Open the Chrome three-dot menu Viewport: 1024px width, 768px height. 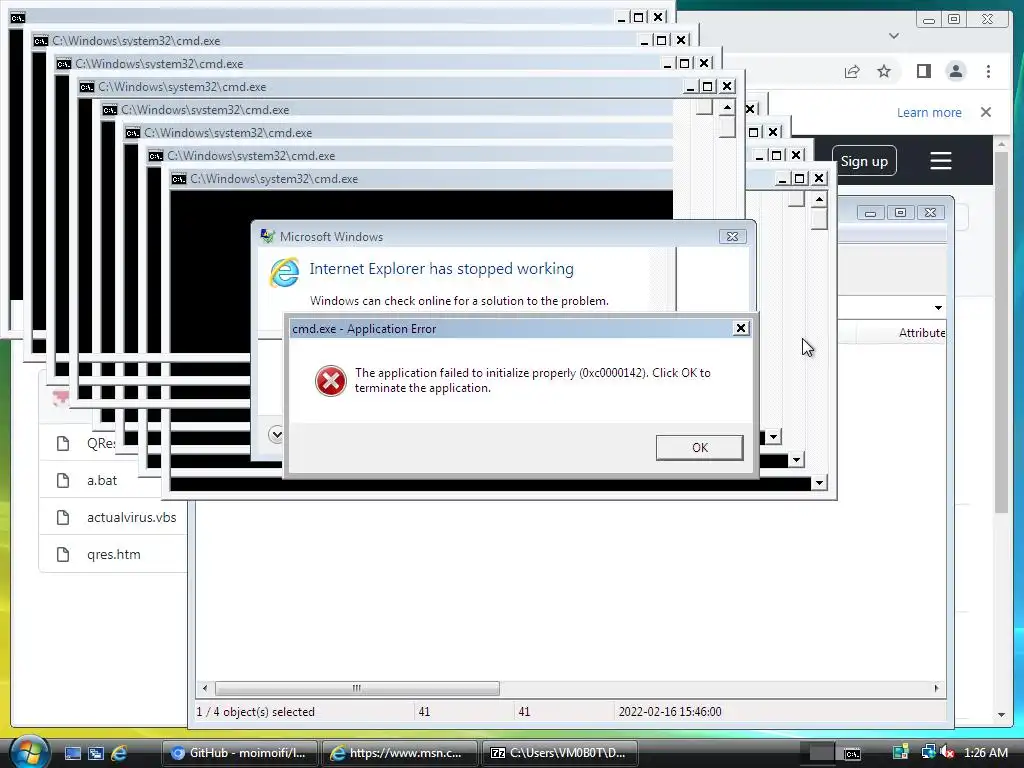tap(988, 71)
